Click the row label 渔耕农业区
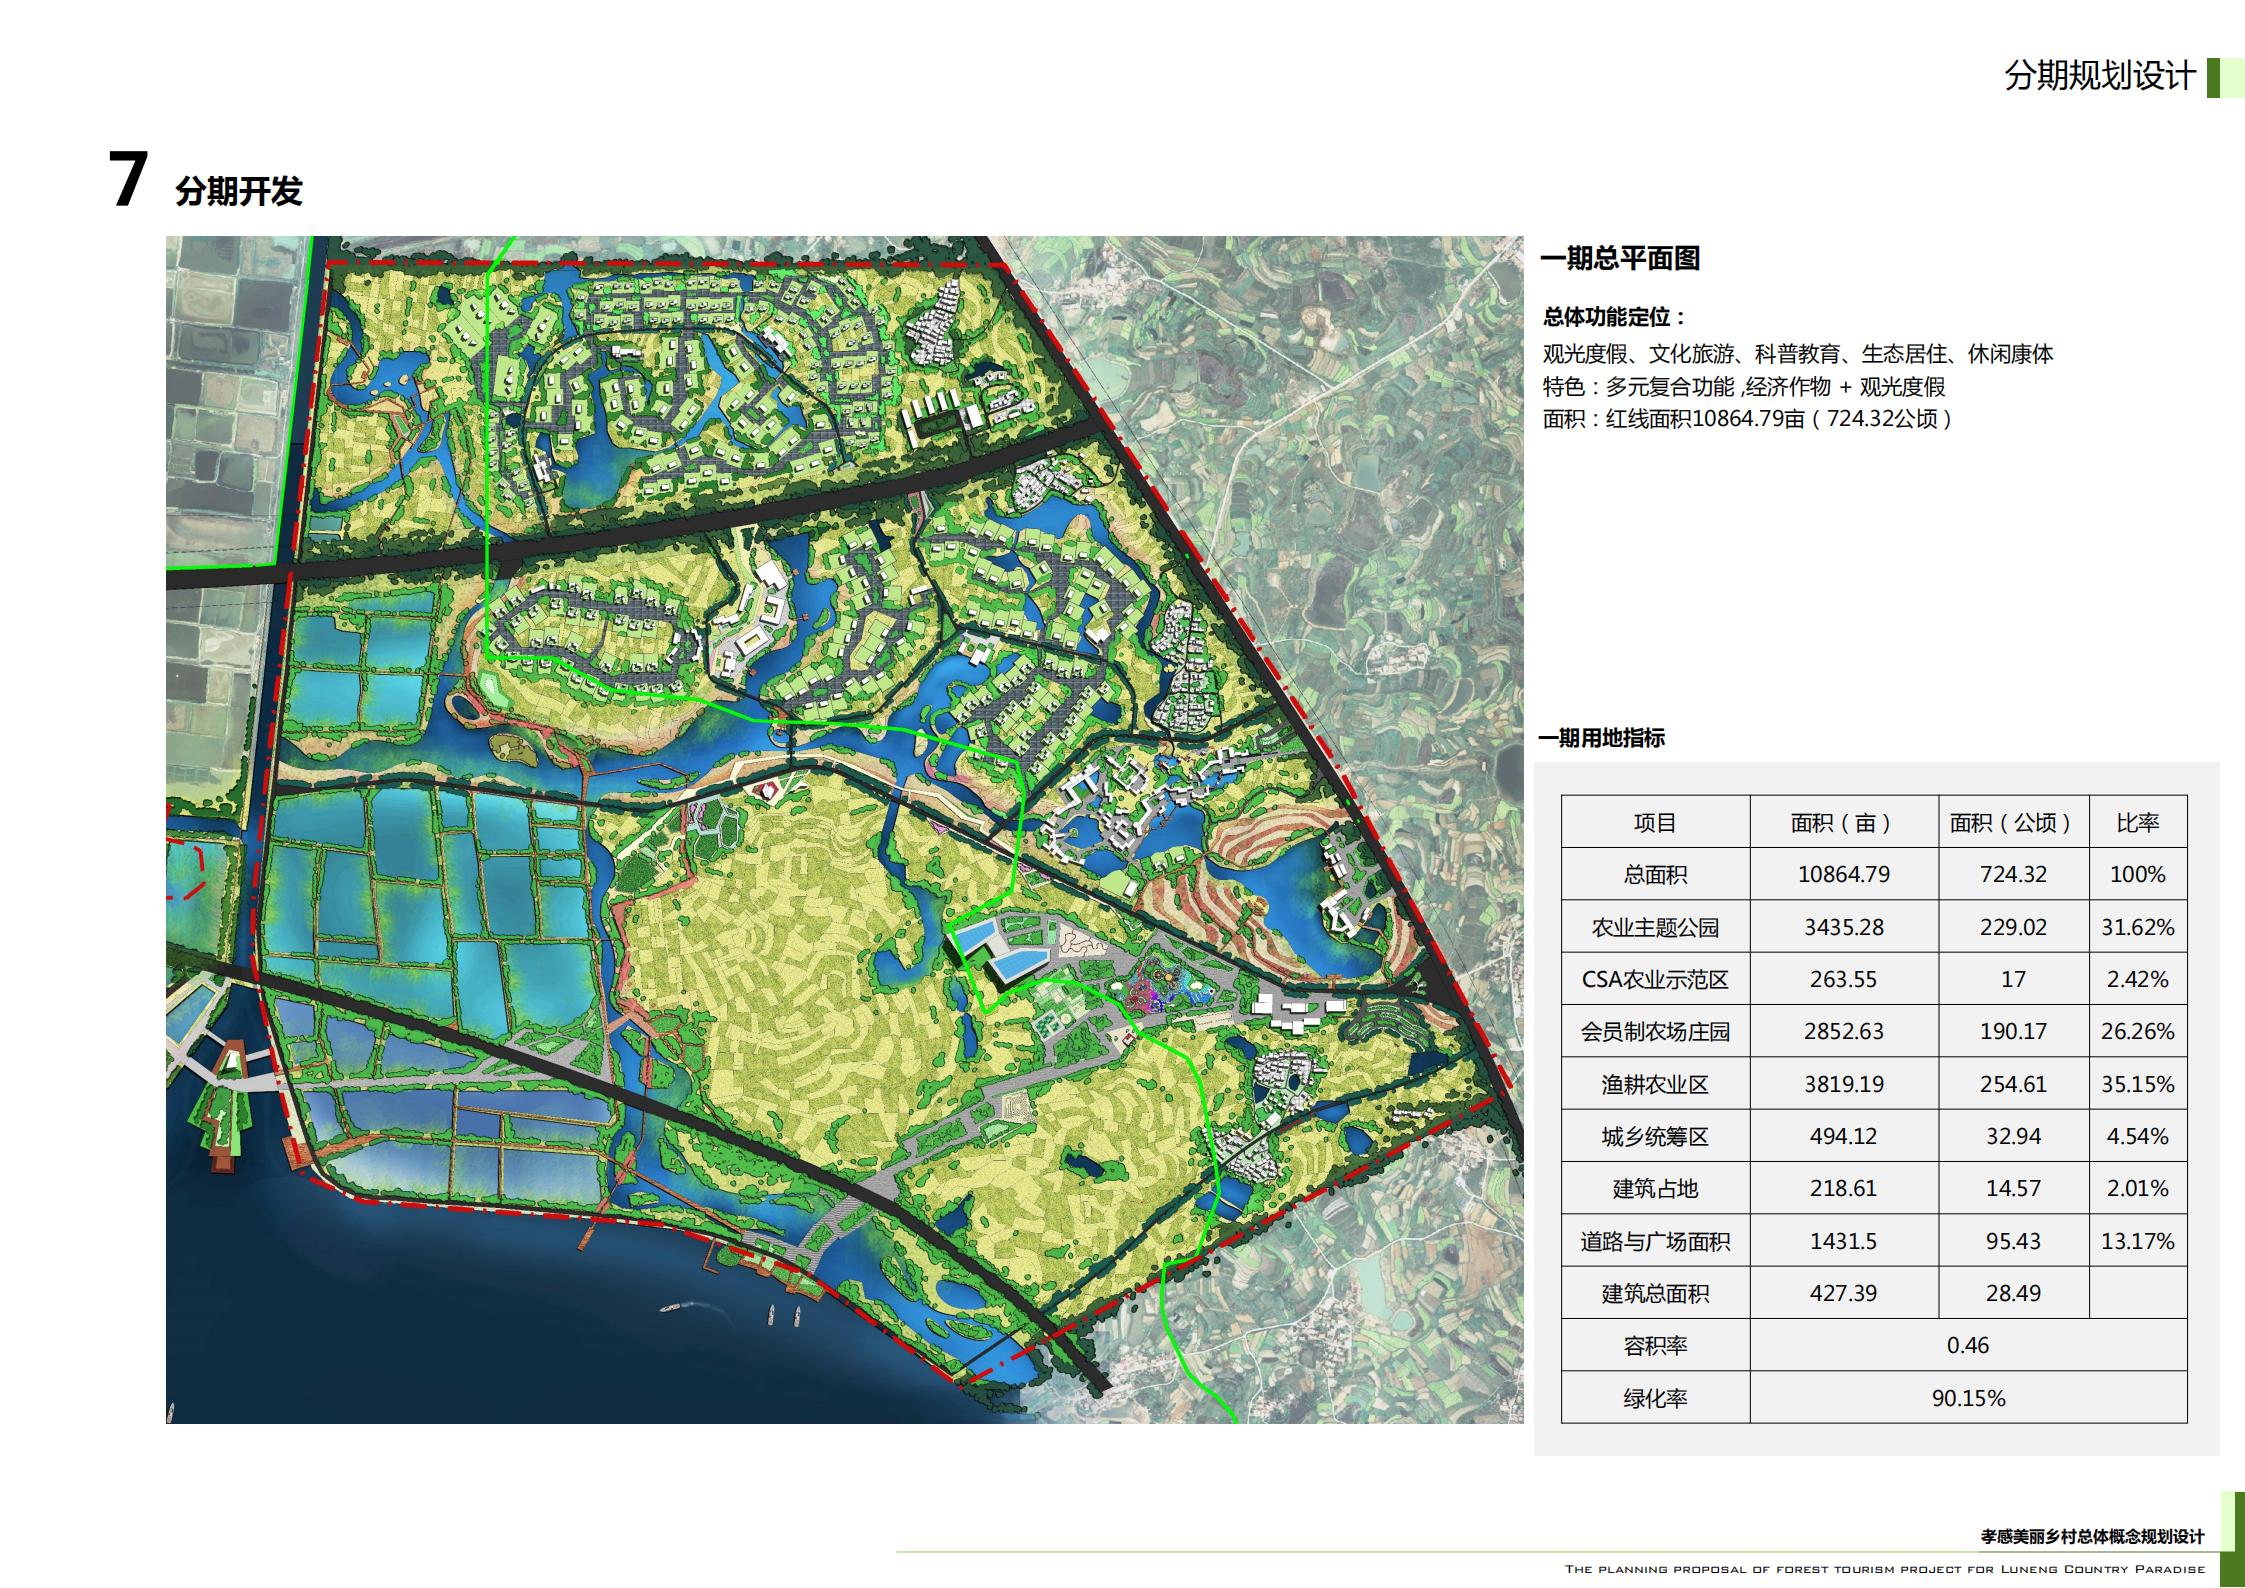 click(x=1655, y=1085)
